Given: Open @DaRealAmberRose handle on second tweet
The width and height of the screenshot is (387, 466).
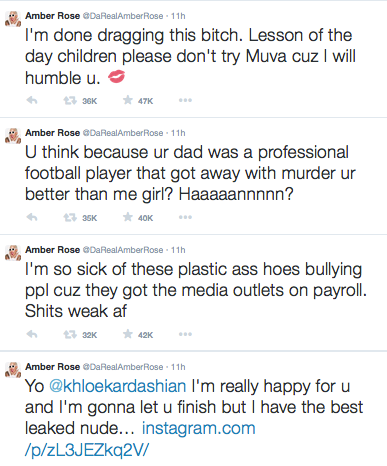Looking at the screenshot, I should point(123,133).
